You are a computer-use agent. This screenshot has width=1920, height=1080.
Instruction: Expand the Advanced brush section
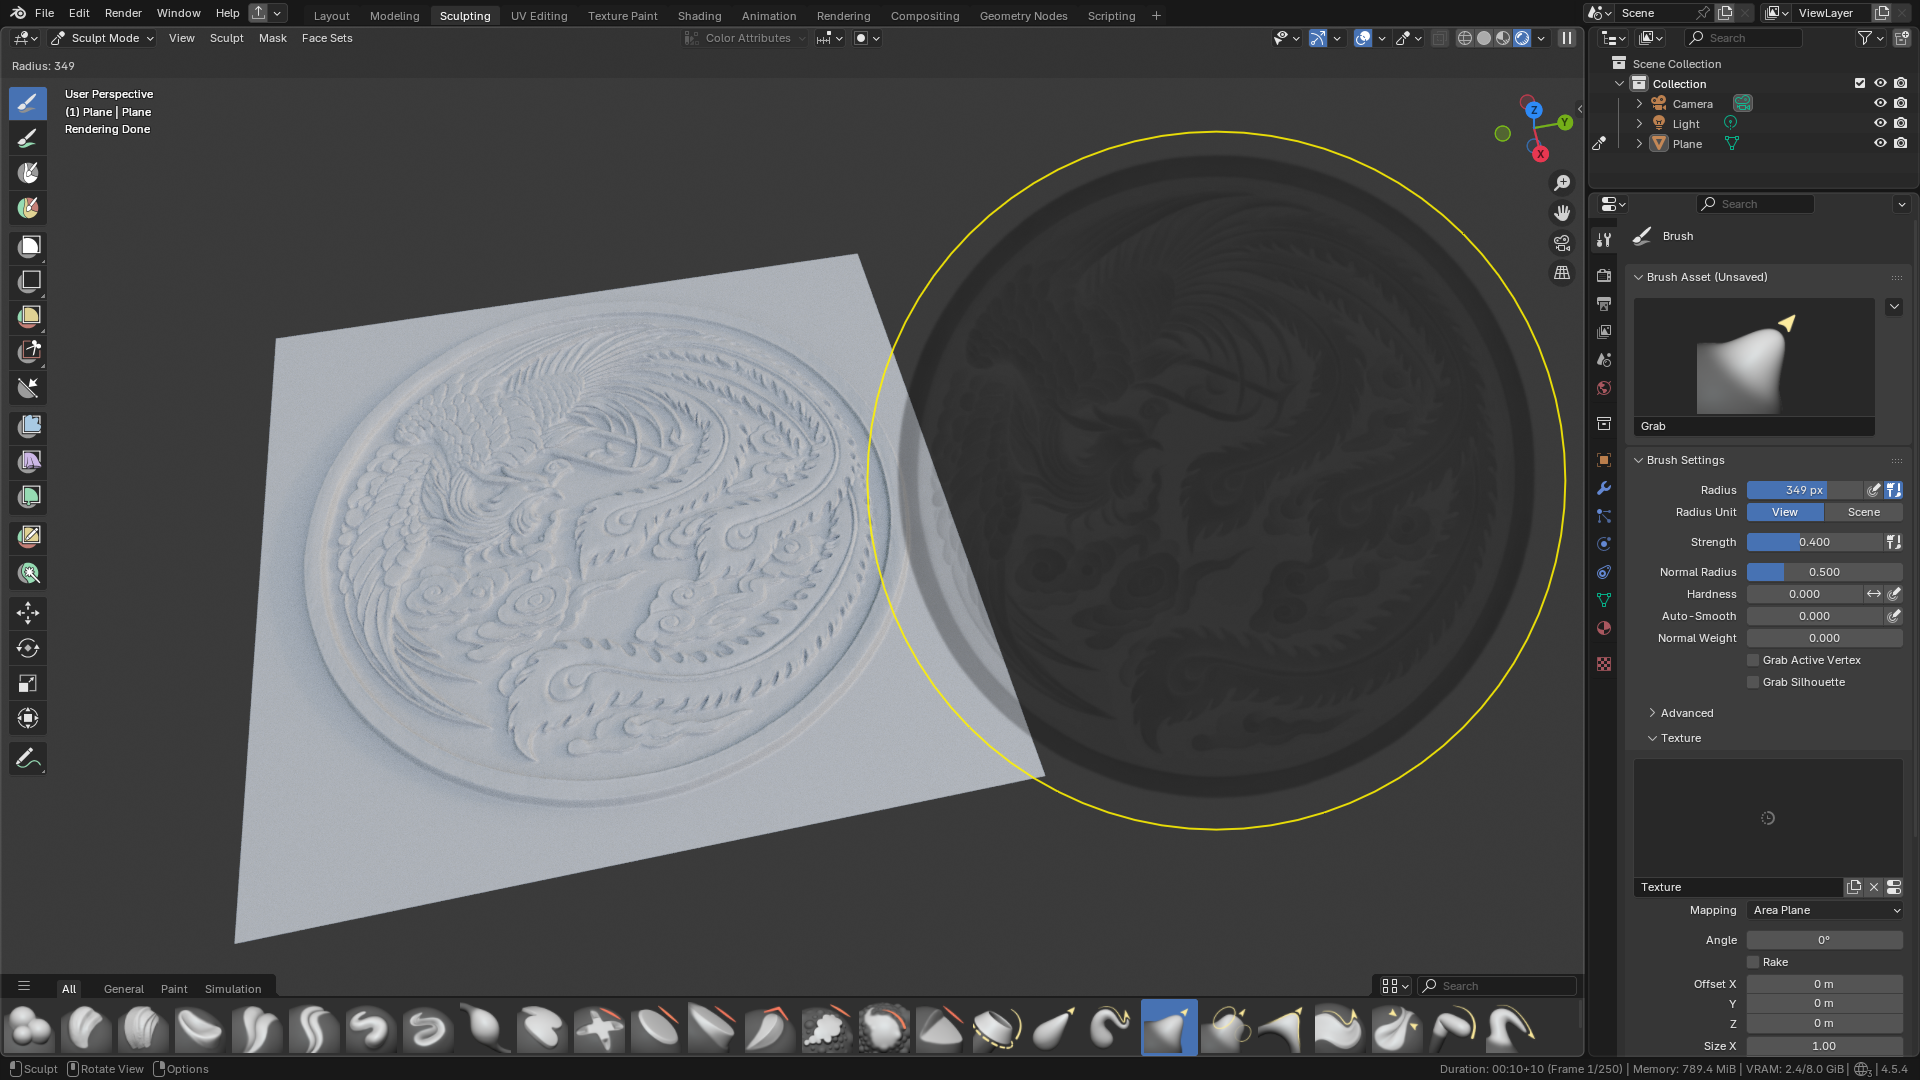pos(1687,713)
